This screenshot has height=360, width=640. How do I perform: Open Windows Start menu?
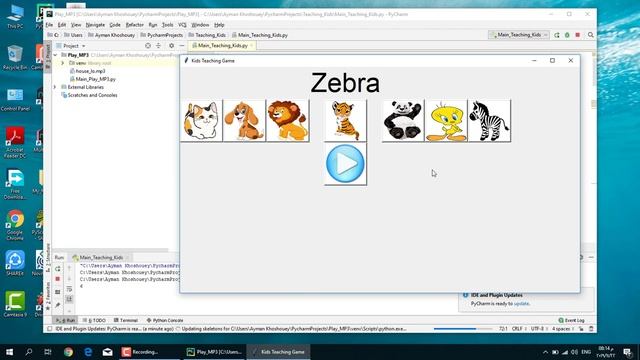(9, 352)
